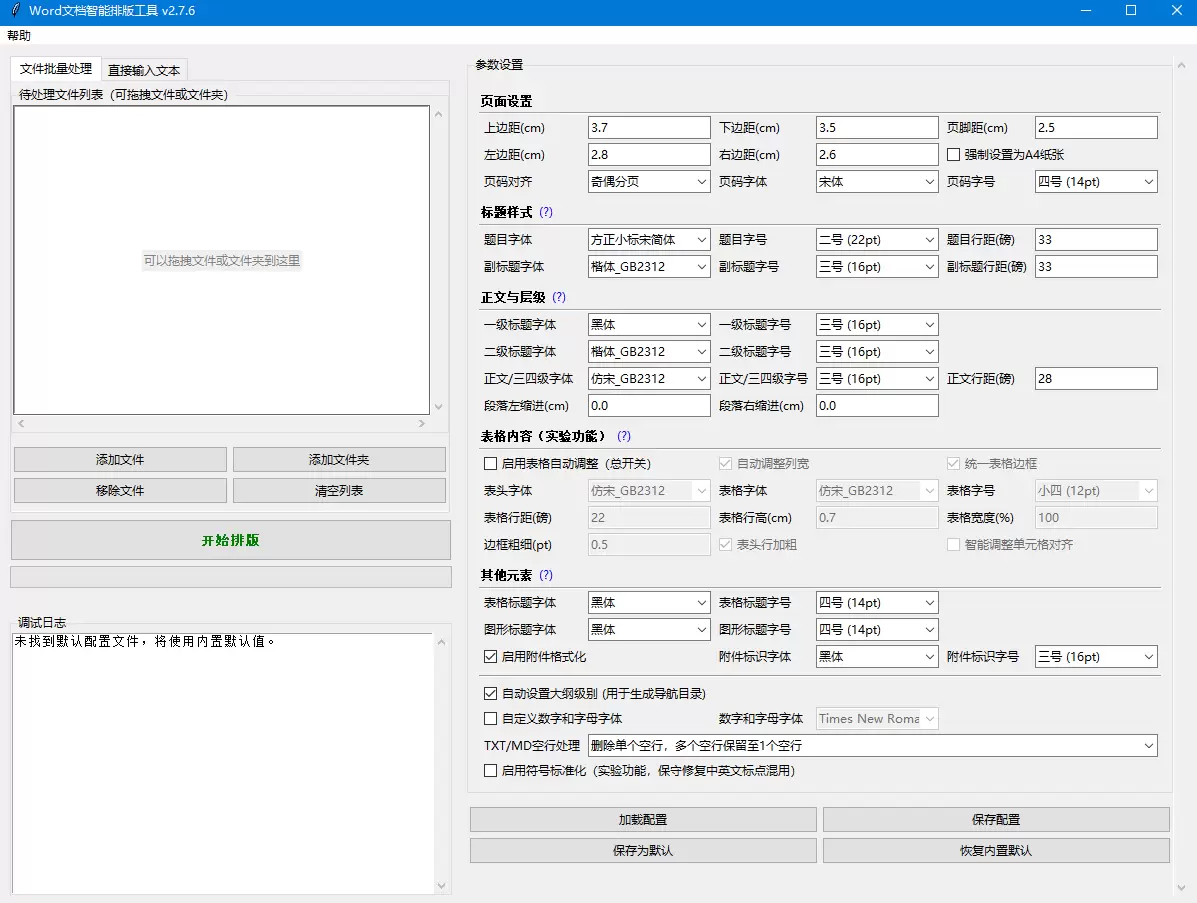Open 一级标题字体 dropdown 黑体
Viewport: 1197px width, 903px height.
649,324
